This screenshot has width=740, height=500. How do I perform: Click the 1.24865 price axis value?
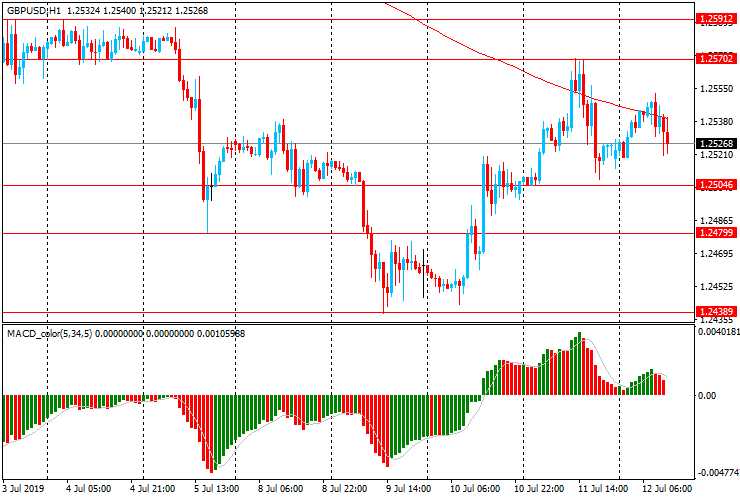(717, 220)
